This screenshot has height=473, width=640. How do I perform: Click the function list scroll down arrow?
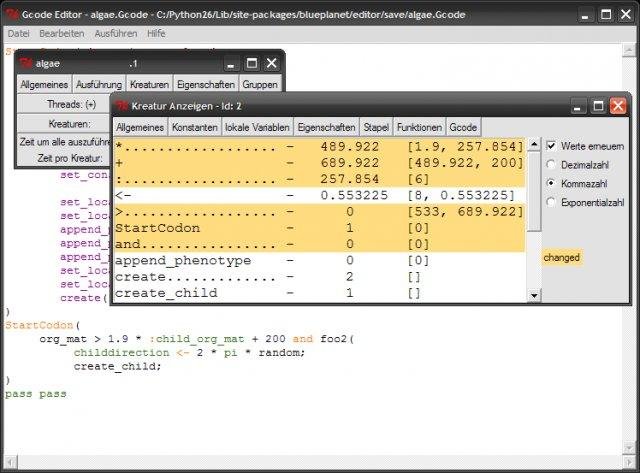point(534,295)
